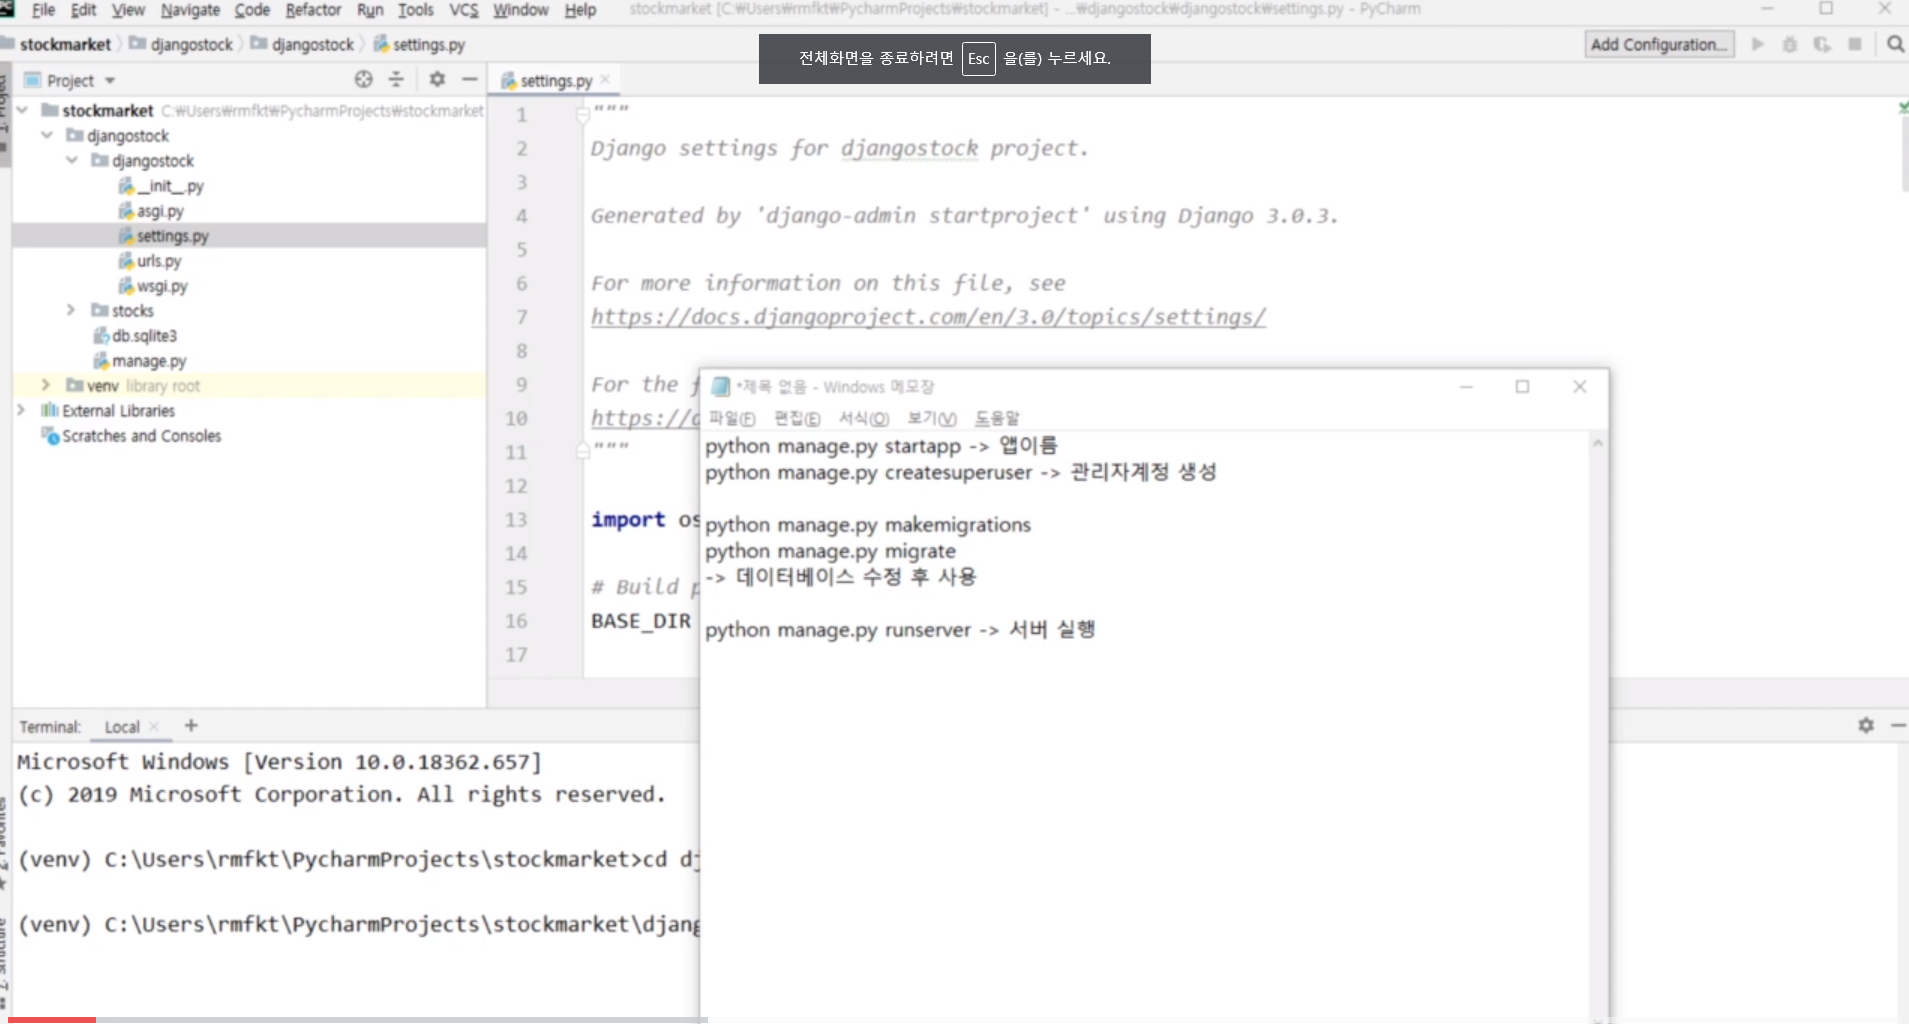
Task: Click line number 13 in editor gutter
Action: tap(516, 520)
